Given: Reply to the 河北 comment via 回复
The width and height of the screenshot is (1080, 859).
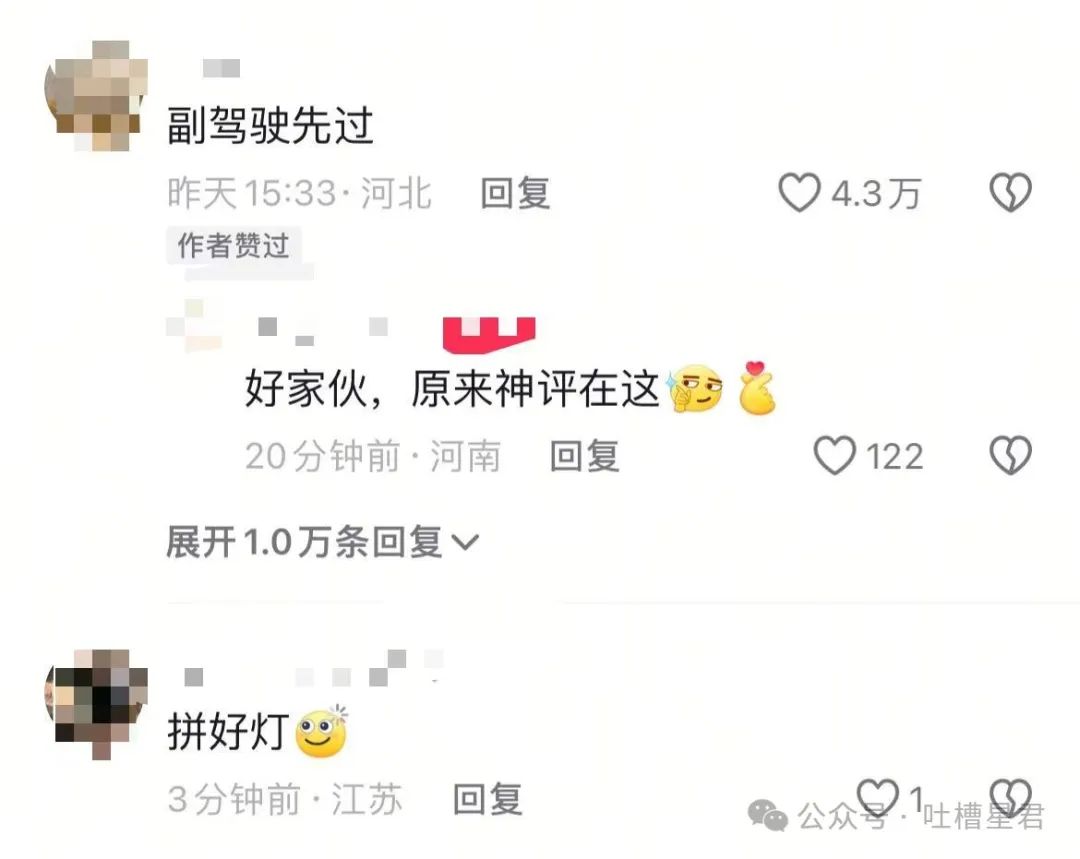Looking at the screenshot, I should (x=515, y=193).
